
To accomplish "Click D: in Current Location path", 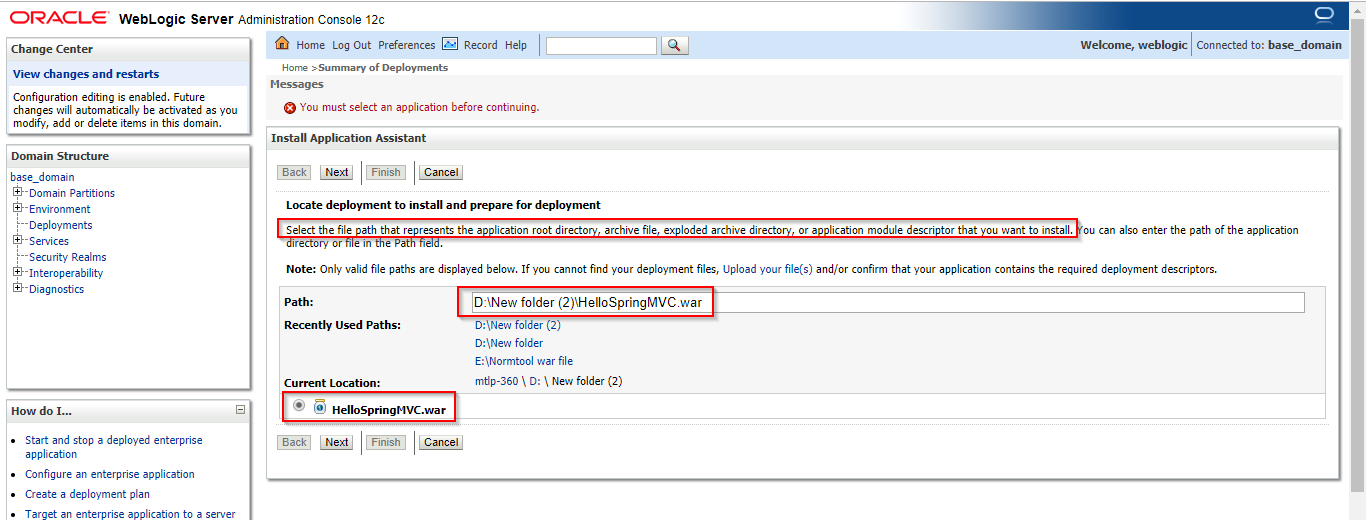I will click(x=534, y=381).
